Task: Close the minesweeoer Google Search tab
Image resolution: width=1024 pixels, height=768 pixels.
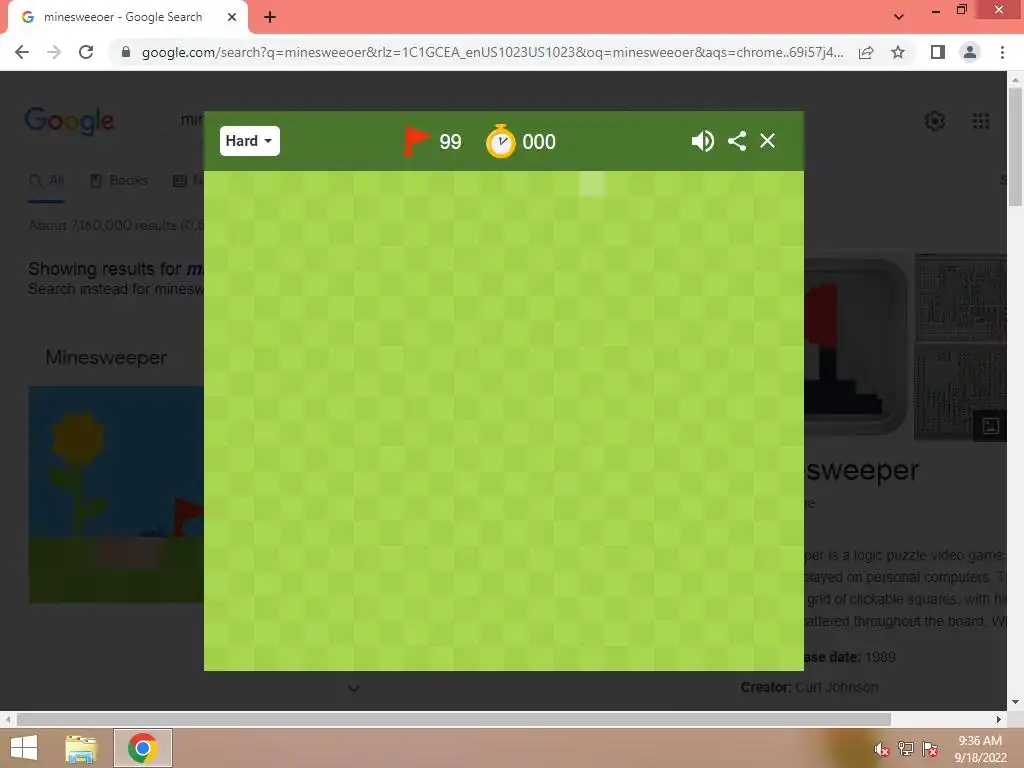Action: click(232, 17)
